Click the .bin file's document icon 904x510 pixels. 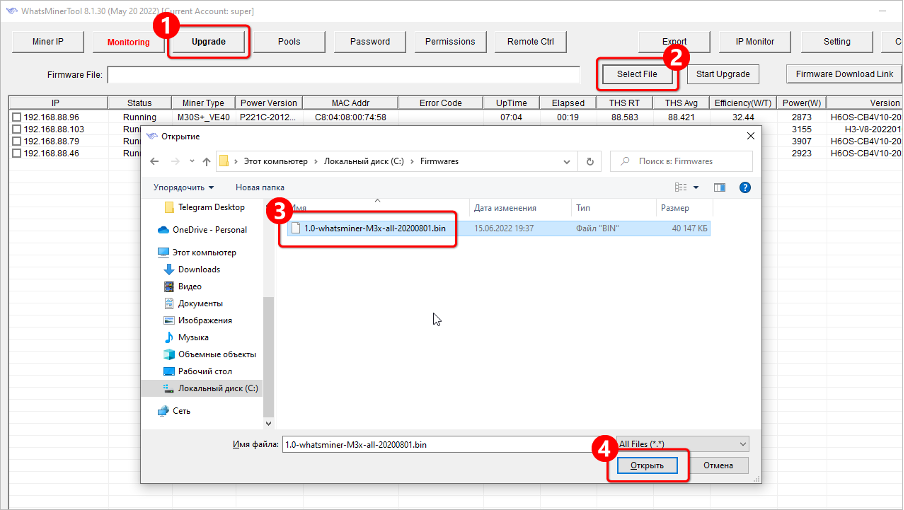click(296, 228)
